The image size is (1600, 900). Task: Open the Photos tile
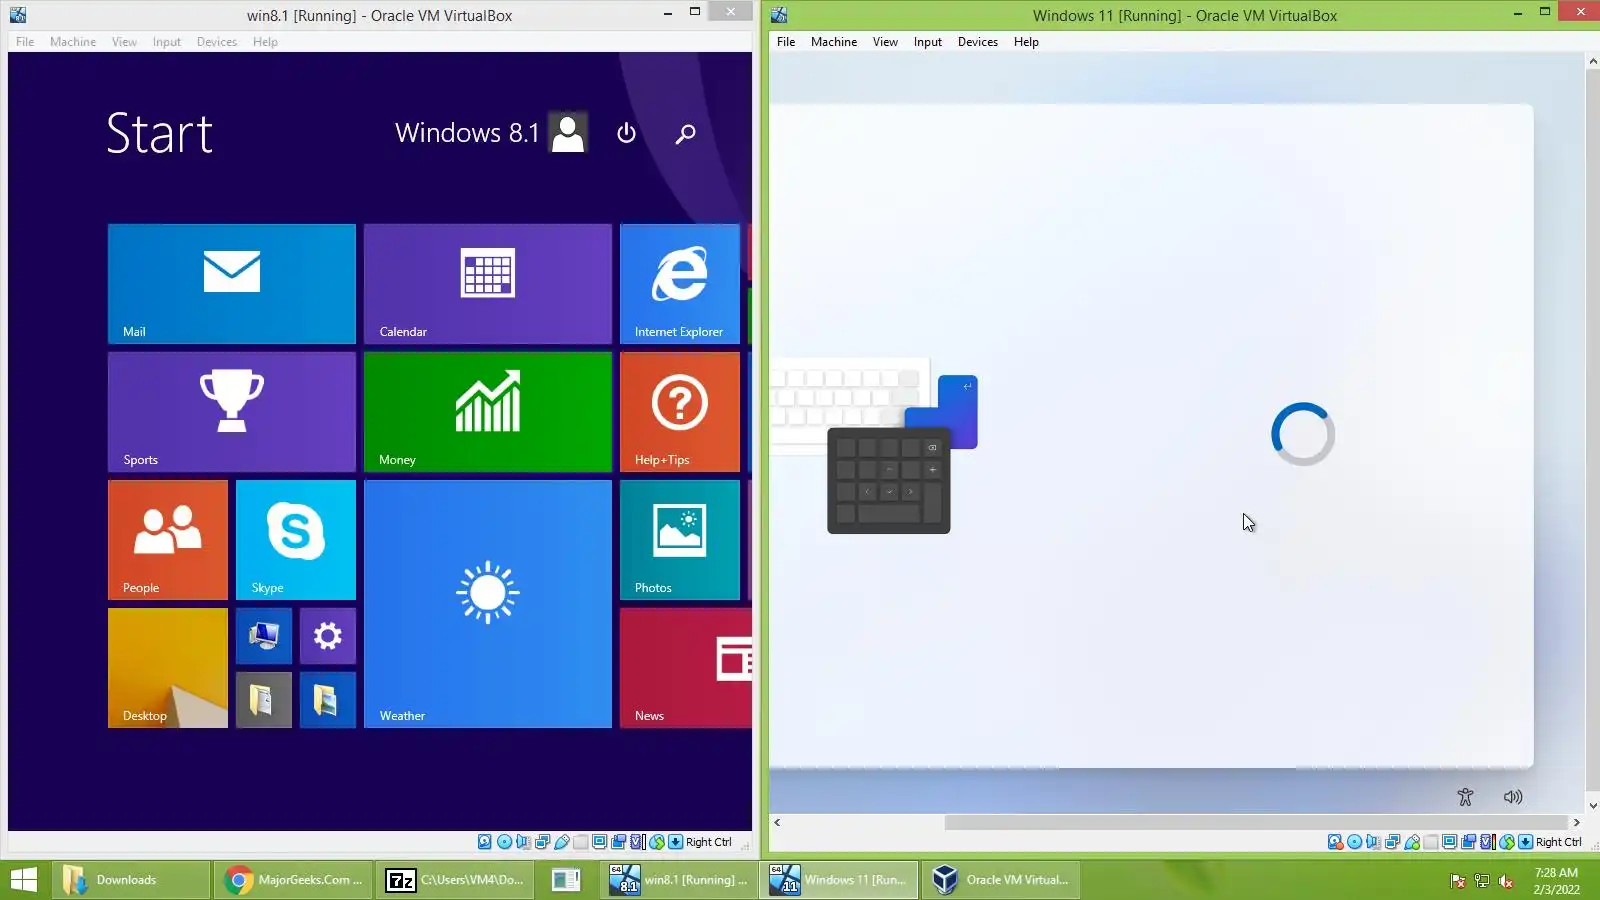tap(680, 540)
